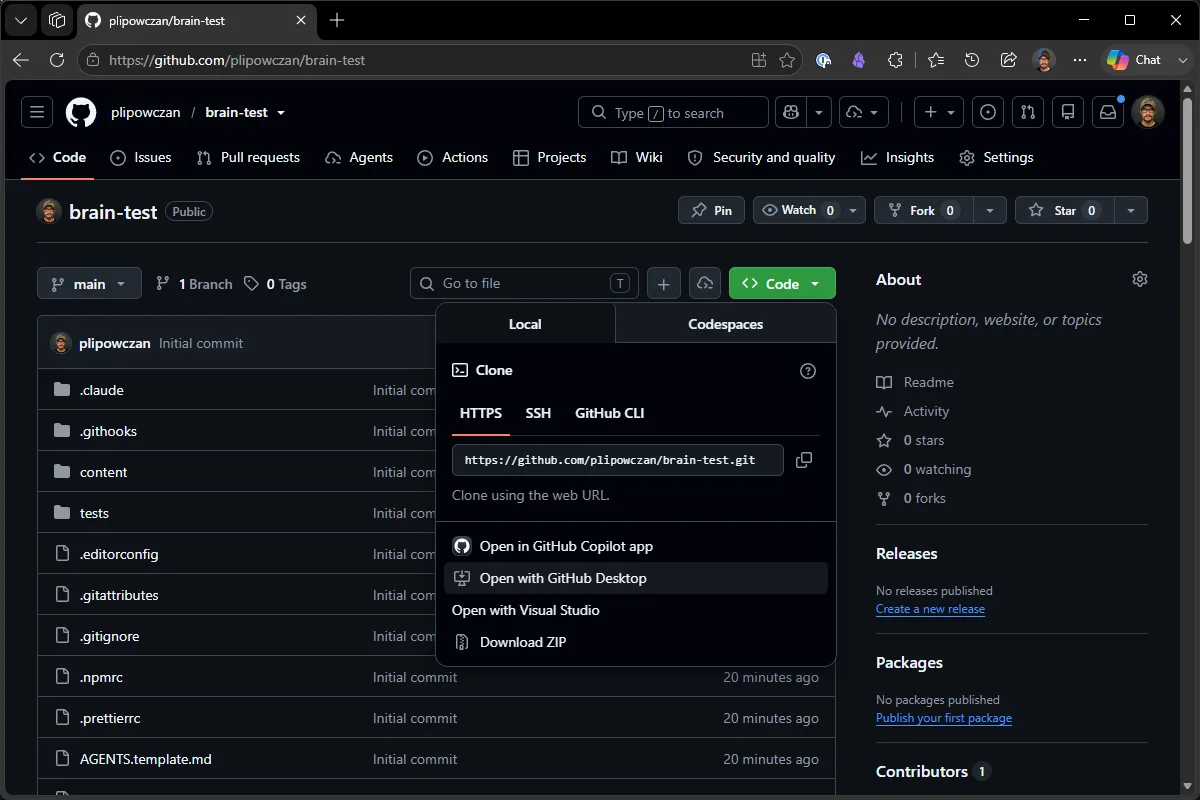Choose Open in GitHub Copilot app

pos(636,546)
